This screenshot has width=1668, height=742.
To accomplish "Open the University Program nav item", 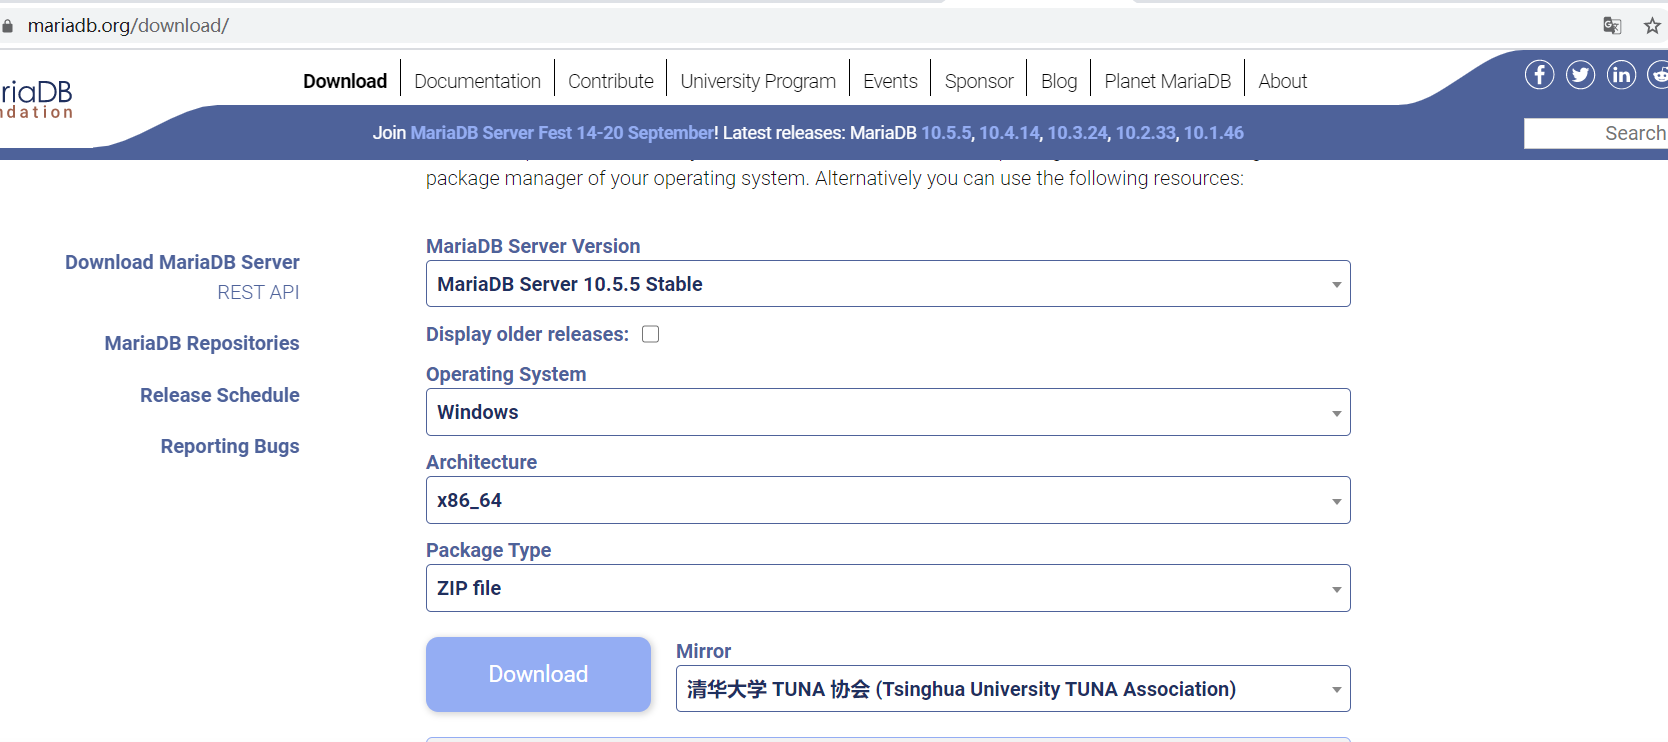I will tap(758, 81).
